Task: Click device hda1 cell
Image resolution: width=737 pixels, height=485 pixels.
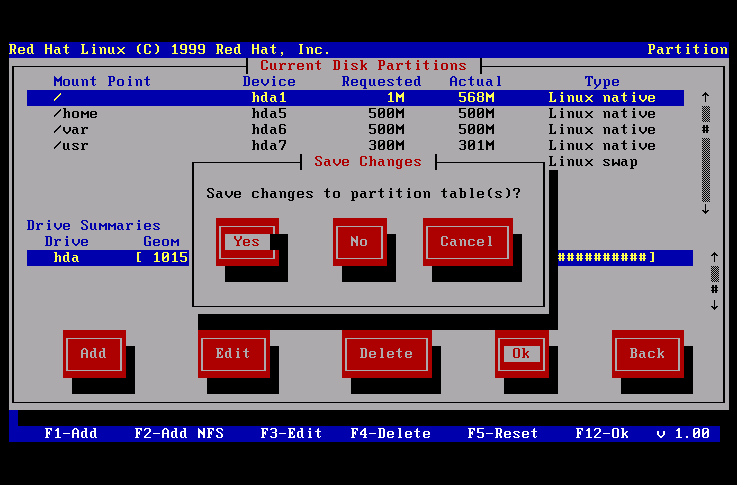Action: (269, 98)
